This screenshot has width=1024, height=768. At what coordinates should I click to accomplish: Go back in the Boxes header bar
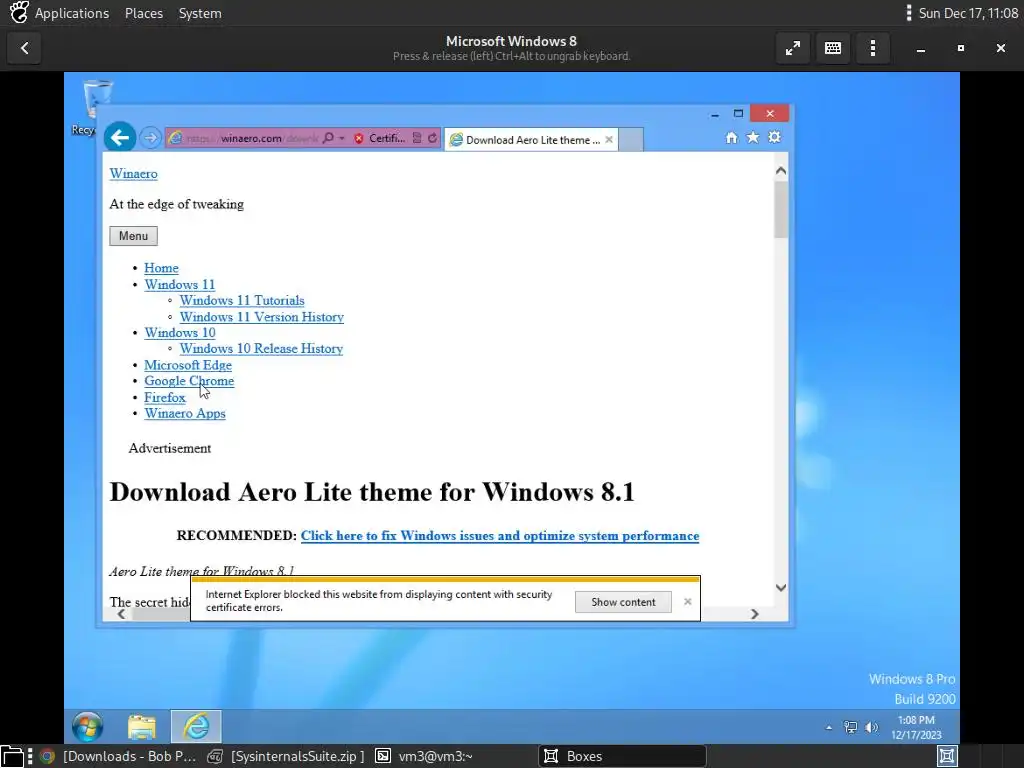click(24, 48)
